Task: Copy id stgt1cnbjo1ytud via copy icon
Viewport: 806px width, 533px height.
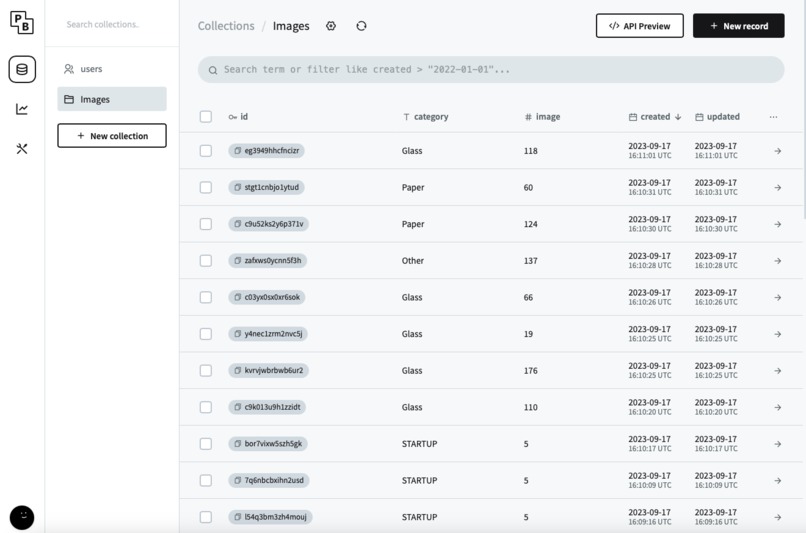Action: pyautogui.click(x=237, y=187)
